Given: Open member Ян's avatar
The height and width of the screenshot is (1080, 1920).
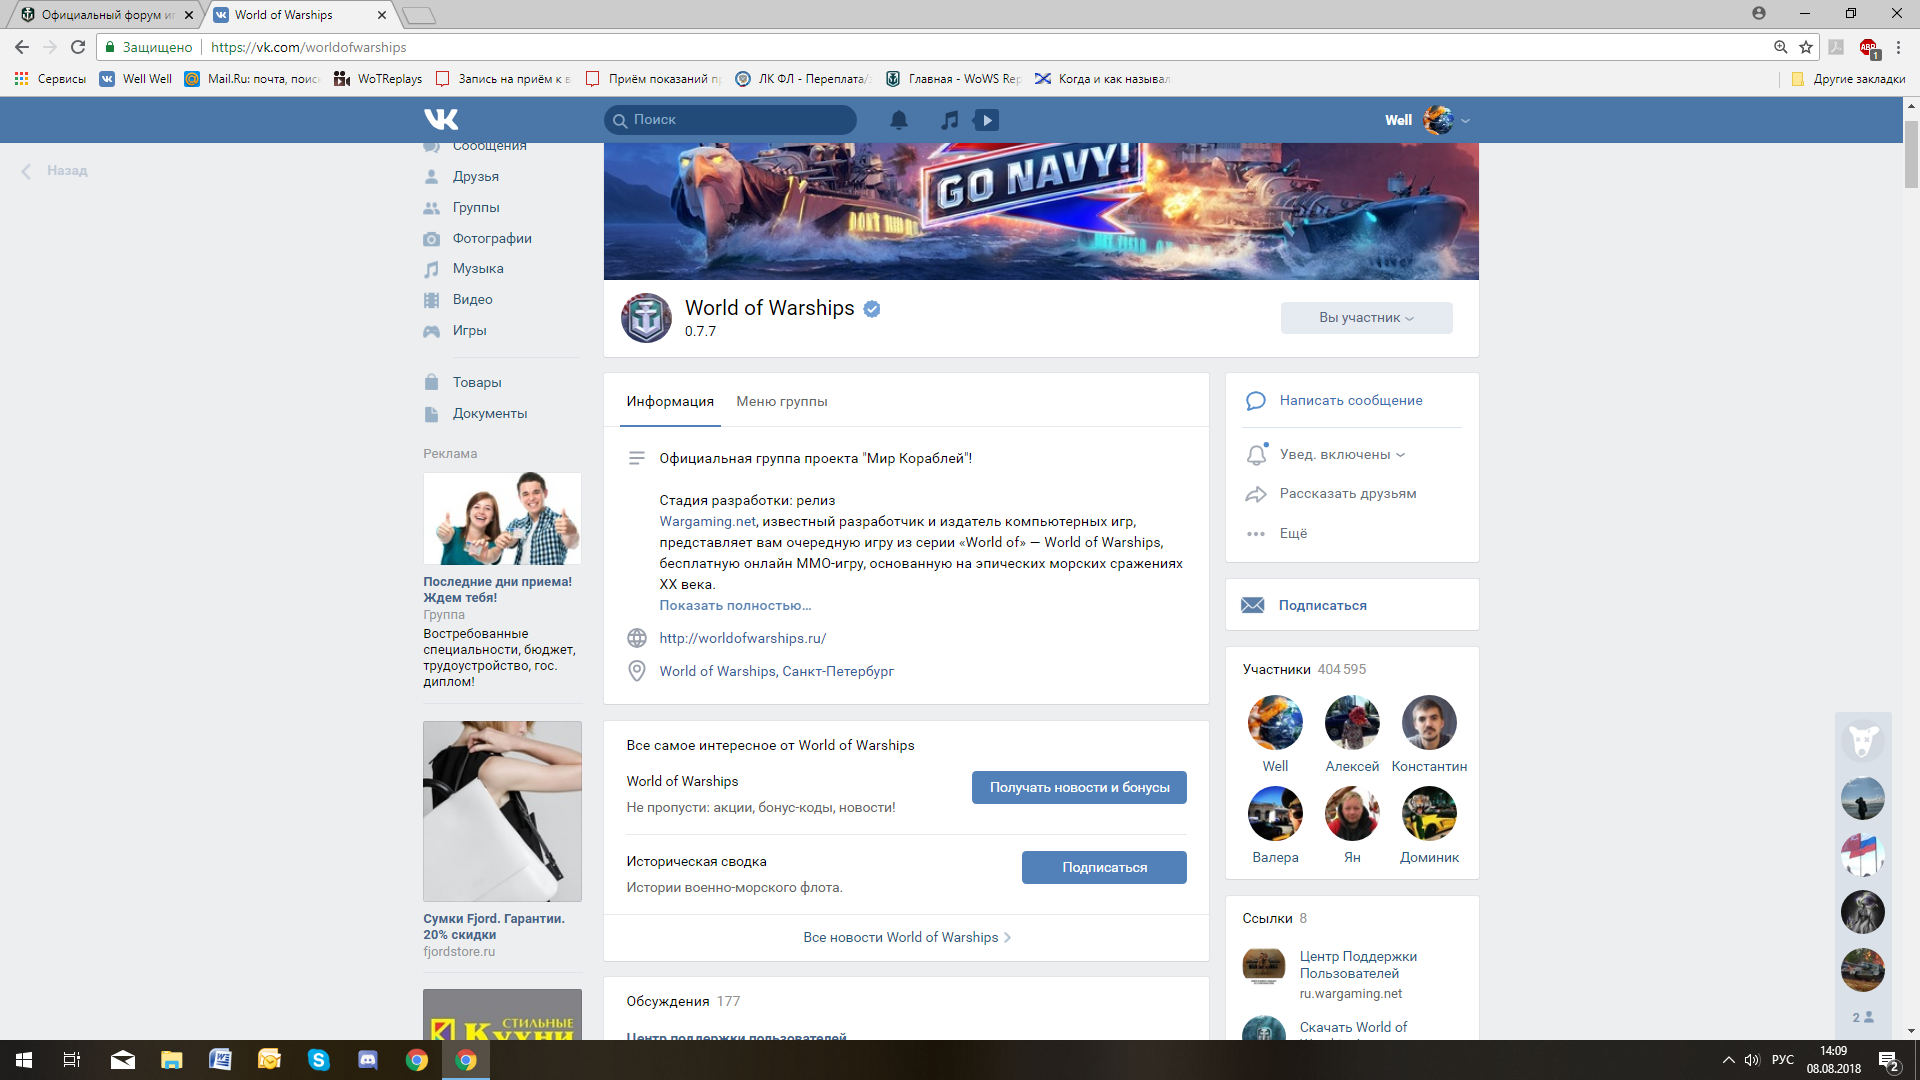Looking at the screenshot, I should click(x=1352, y=814).
